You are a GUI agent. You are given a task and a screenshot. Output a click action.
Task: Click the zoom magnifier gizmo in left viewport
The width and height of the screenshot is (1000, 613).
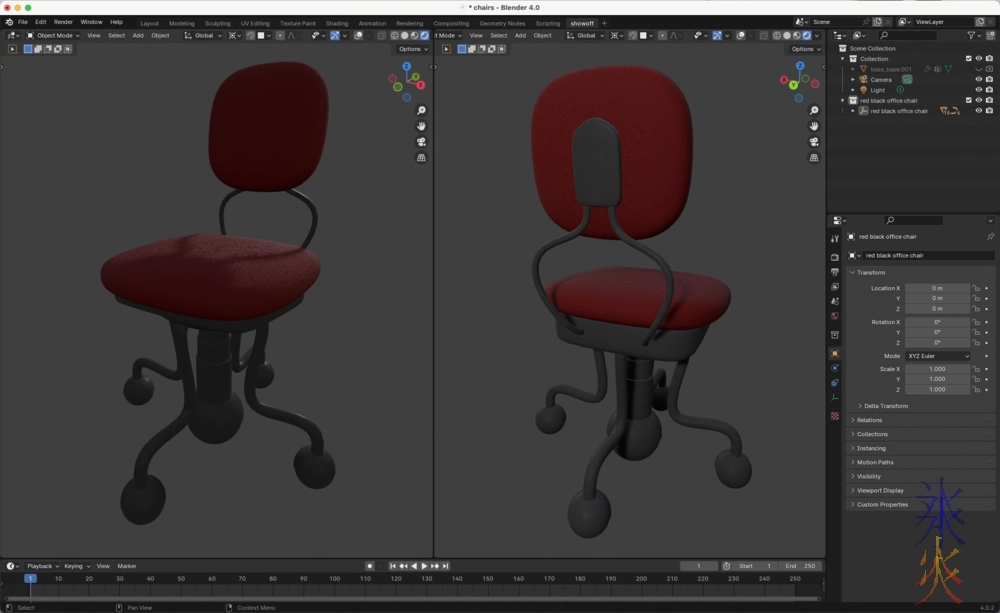[422, 111]
